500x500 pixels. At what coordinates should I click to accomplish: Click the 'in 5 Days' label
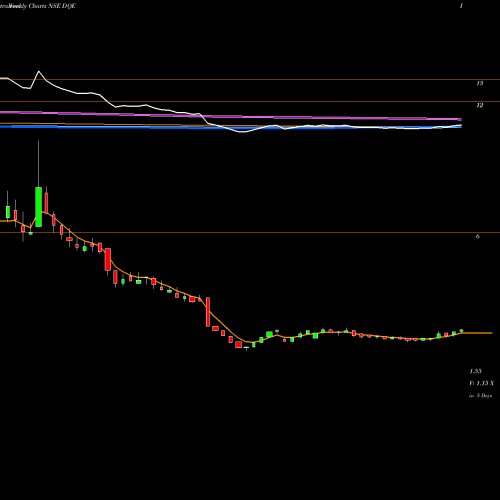pyautogui.click(x=480, y=396)
